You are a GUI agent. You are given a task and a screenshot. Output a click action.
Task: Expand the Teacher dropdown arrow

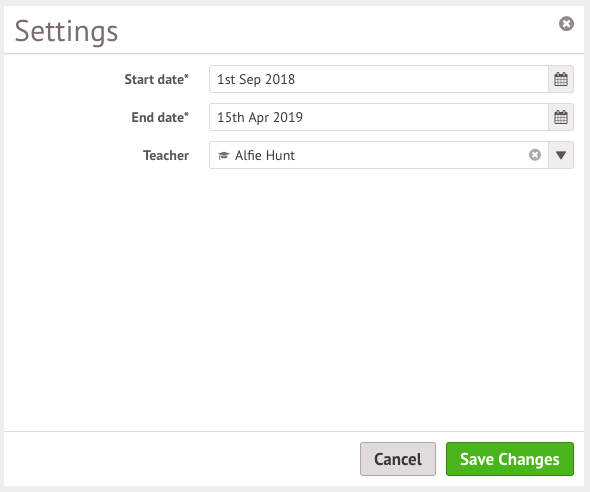pyautogui.click(x=561, y=155)
